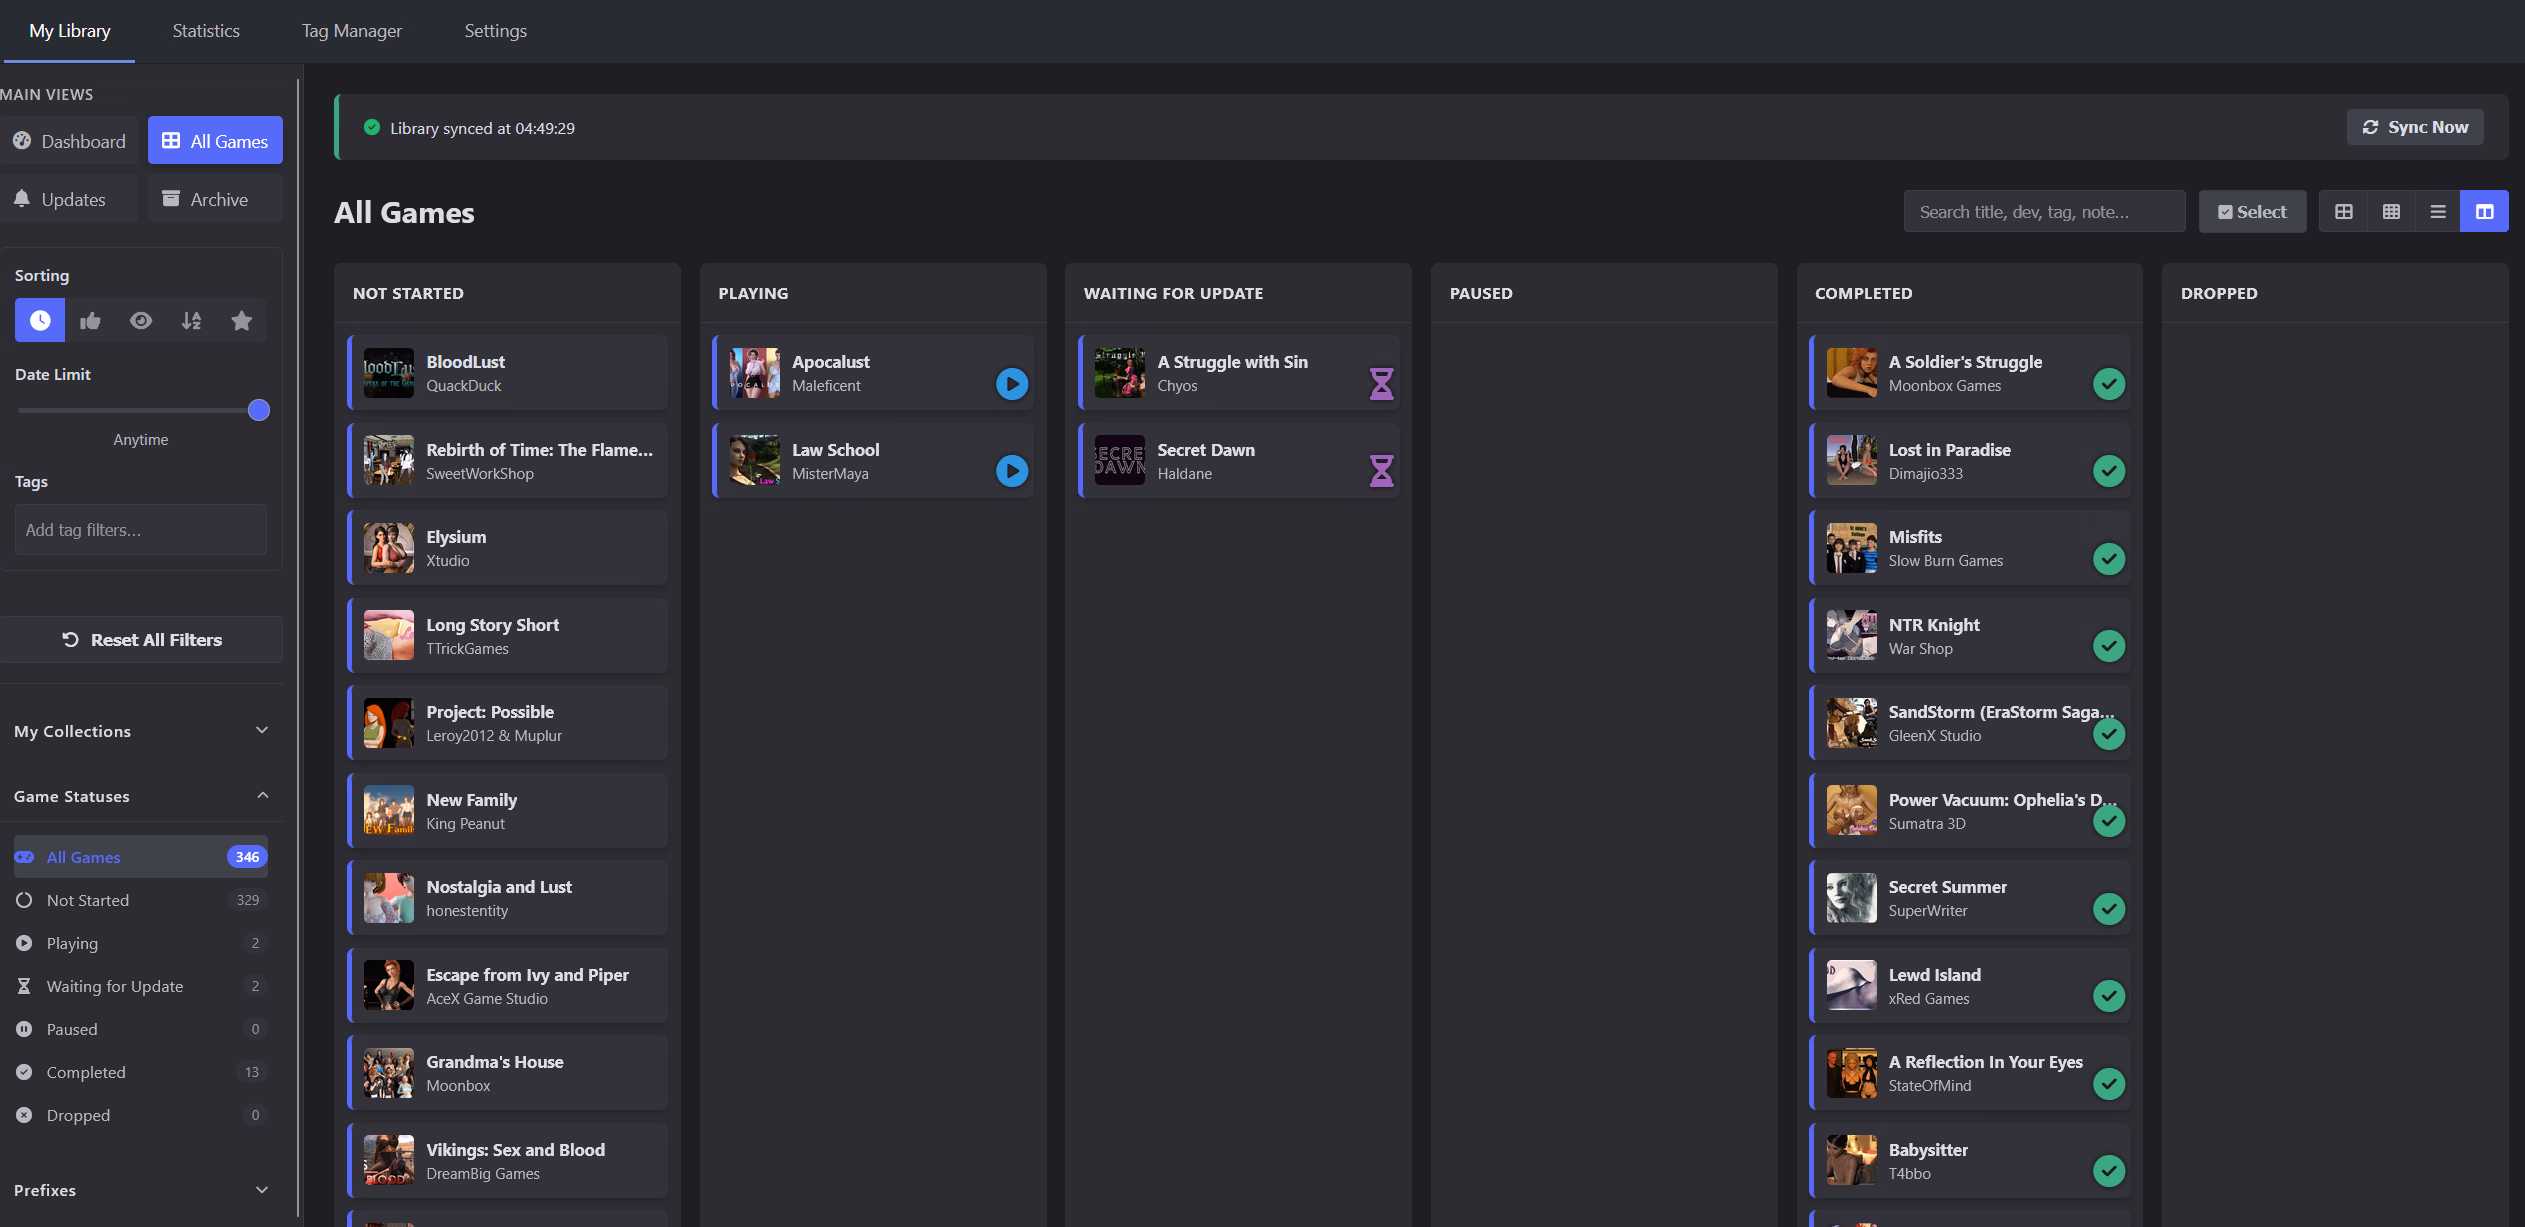Adjust Date Limit slider handle

[259, 410]
